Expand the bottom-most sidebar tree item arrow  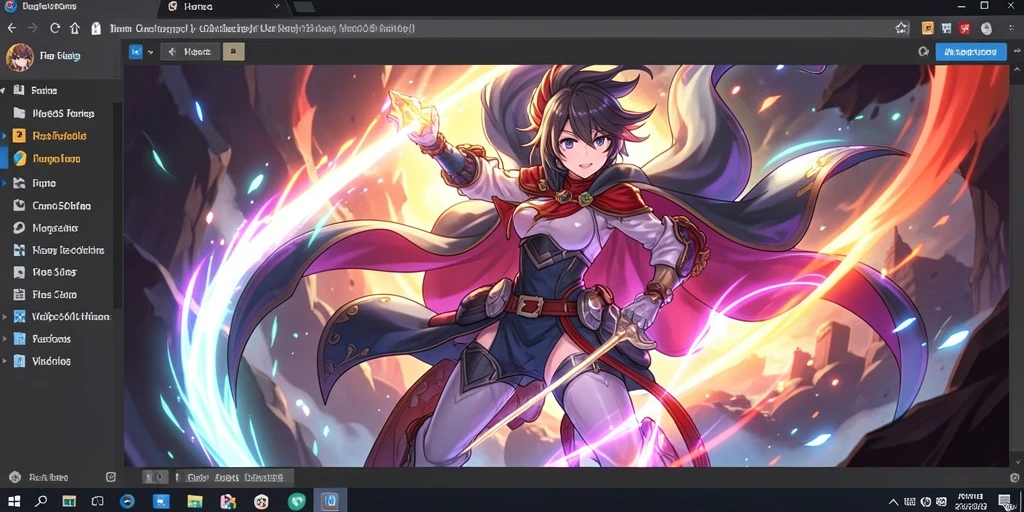5,360
